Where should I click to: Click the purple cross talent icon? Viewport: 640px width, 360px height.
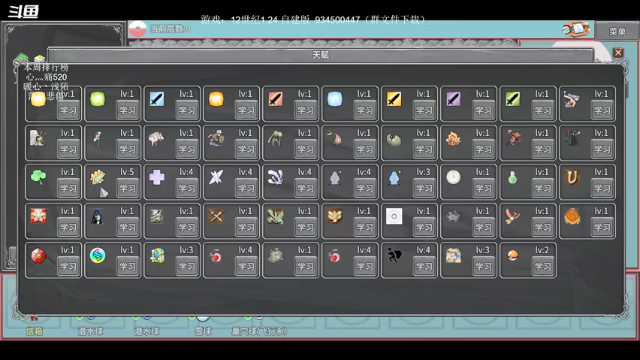[157, 178]
